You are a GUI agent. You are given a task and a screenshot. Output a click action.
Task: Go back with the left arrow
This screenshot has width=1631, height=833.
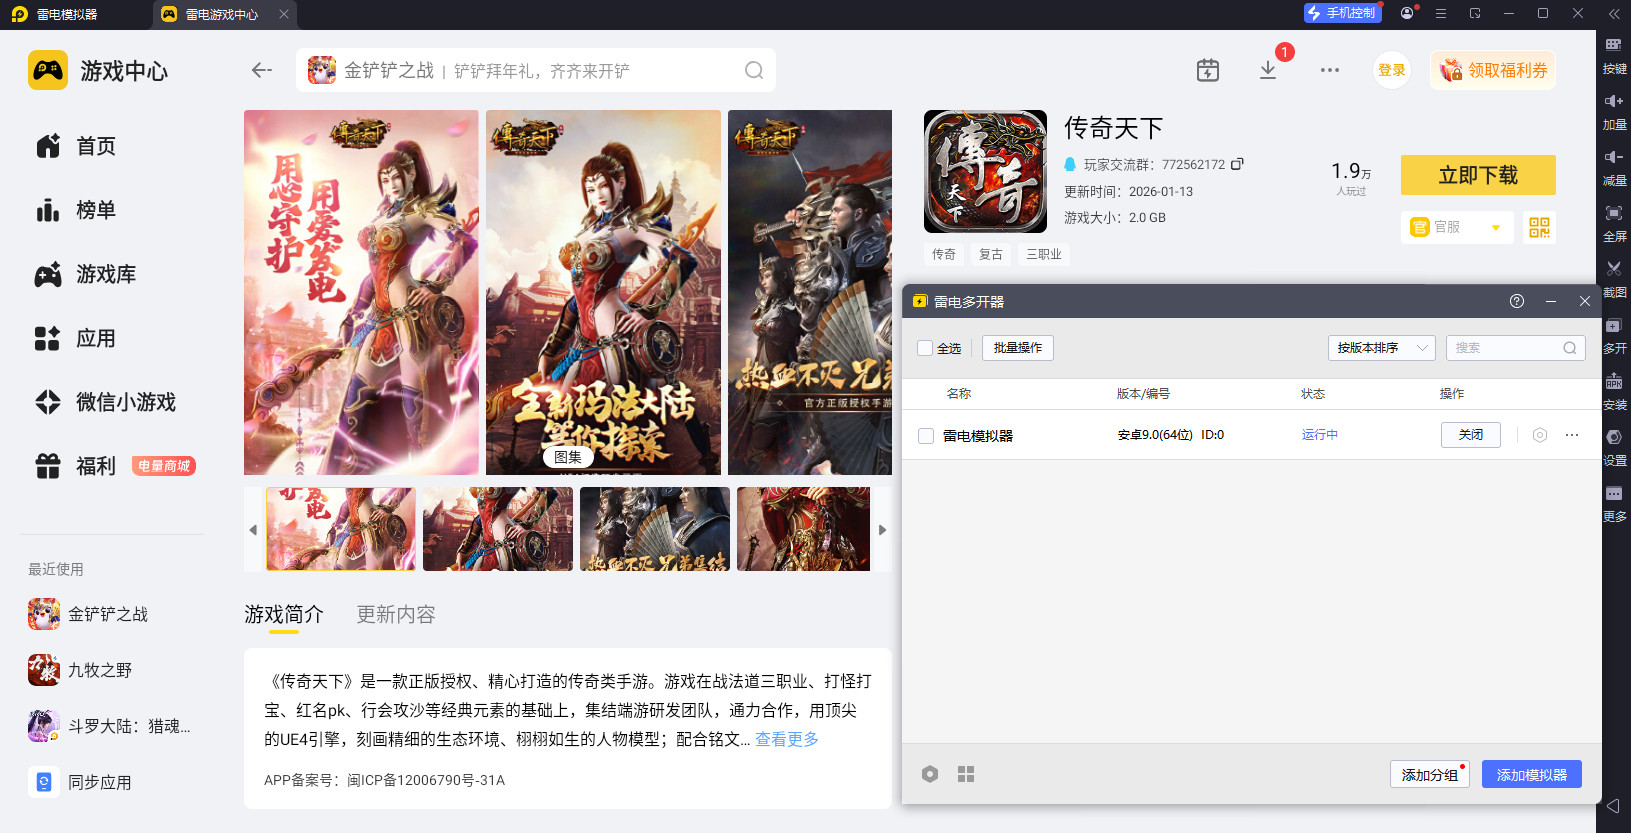click(262, 70)
